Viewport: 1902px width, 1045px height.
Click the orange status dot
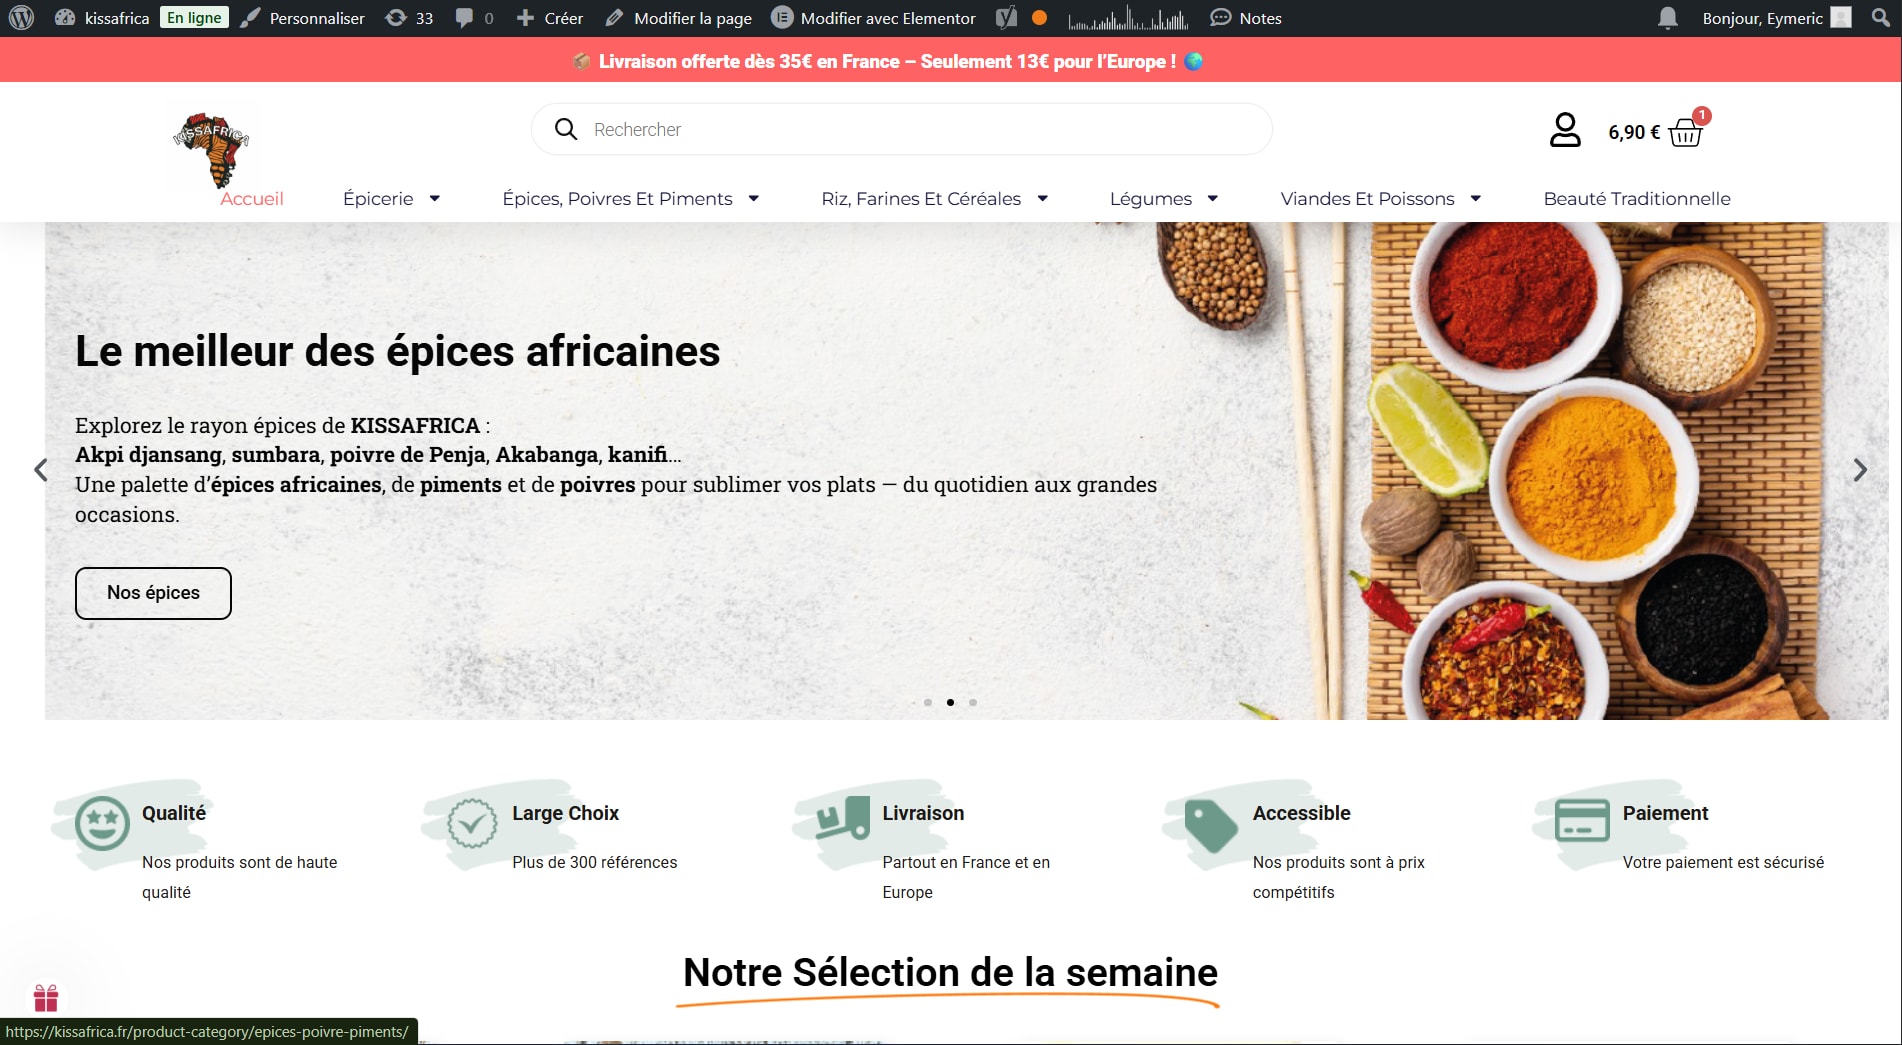[x=1040, y=18]
